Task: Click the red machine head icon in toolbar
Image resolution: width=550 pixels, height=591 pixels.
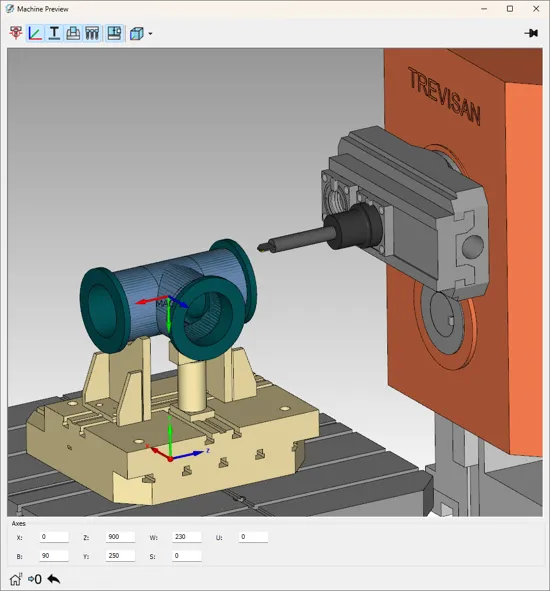Action: tap(16, 33)
